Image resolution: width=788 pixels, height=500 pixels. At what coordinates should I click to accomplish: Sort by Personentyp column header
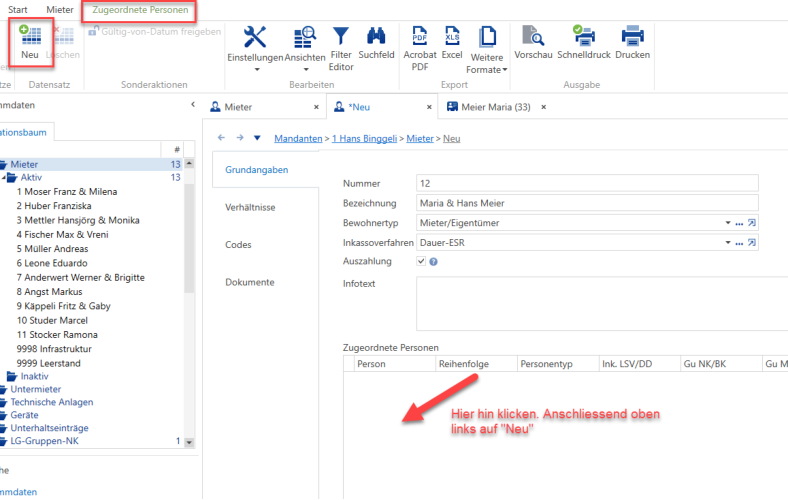[x=558, y=364]
